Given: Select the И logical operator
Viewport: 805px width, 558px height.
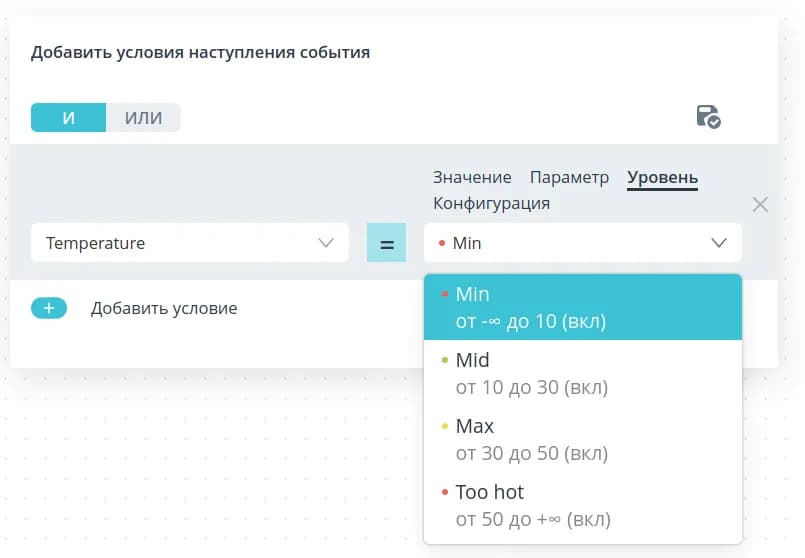Looking at the screenshot, I should (x=68, y=118).
